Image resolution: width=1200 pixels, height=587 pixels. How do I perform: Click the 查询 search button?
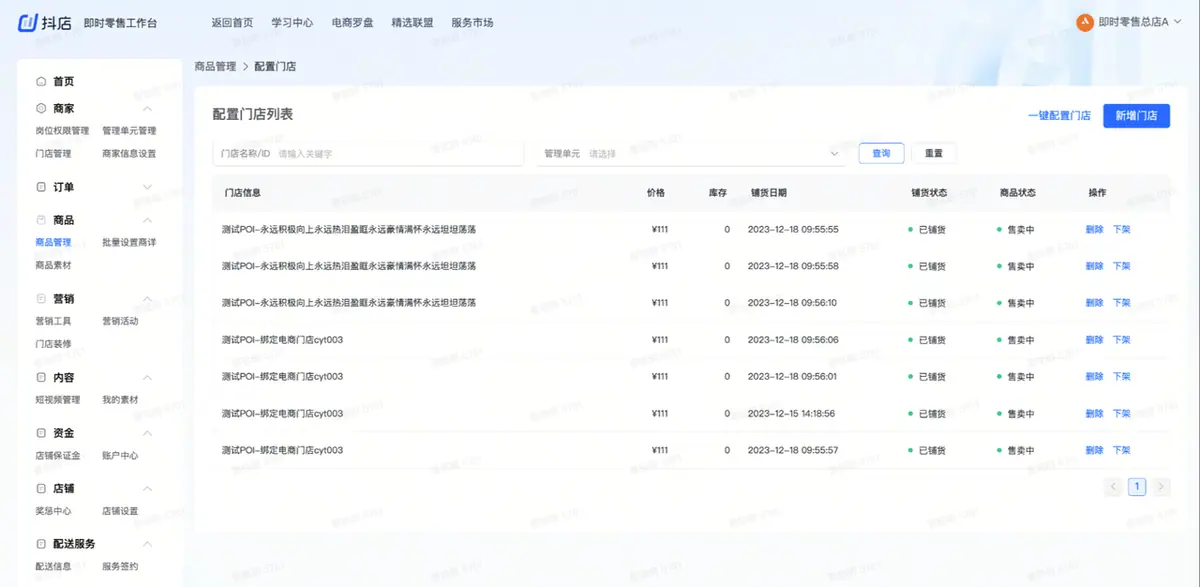881,154
